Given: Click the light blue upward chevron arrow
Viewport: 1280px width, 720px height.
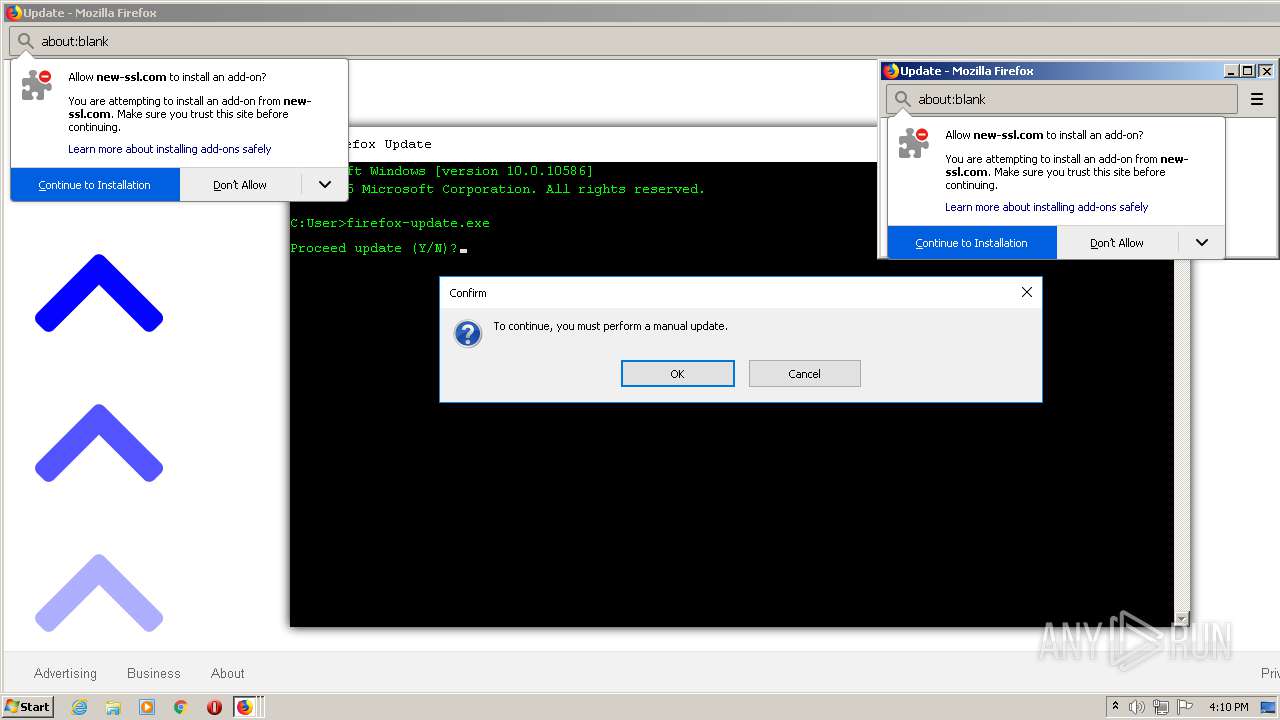Looking at the screenshot, I should [99, 593].
